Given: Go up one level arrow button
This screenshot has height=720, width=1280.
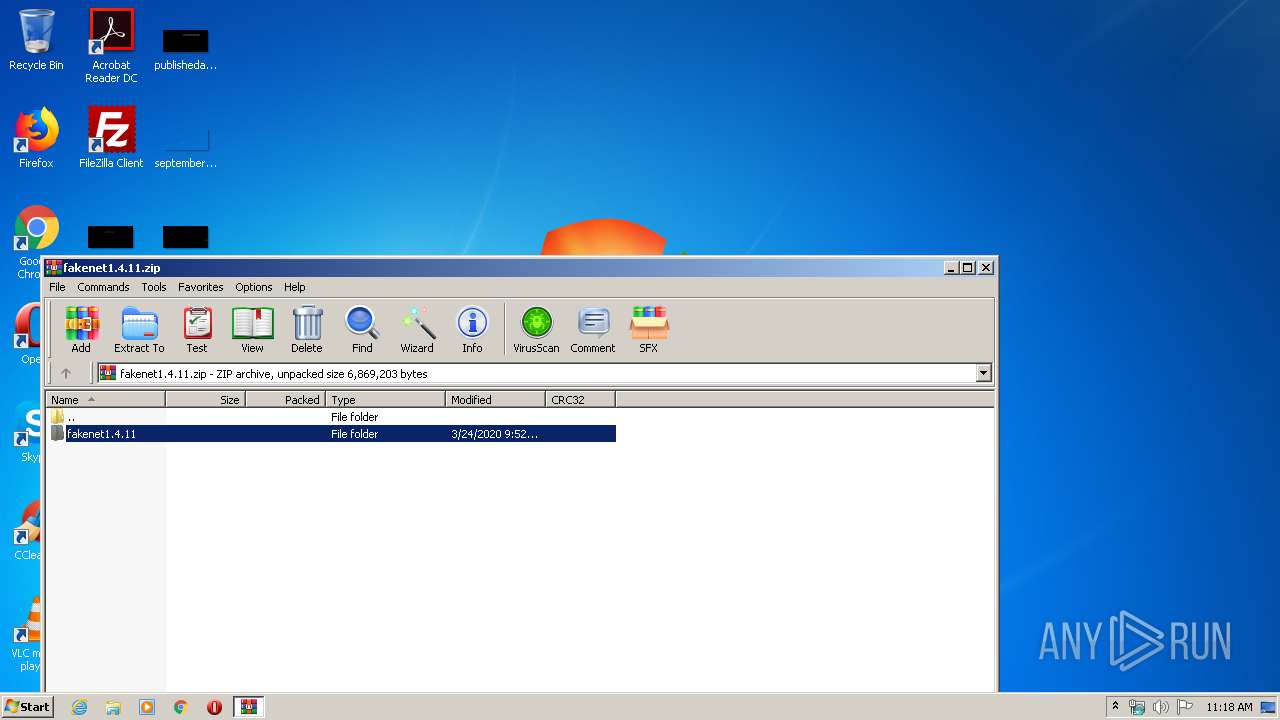Looking at the screenshot, I should click(66, 373).
